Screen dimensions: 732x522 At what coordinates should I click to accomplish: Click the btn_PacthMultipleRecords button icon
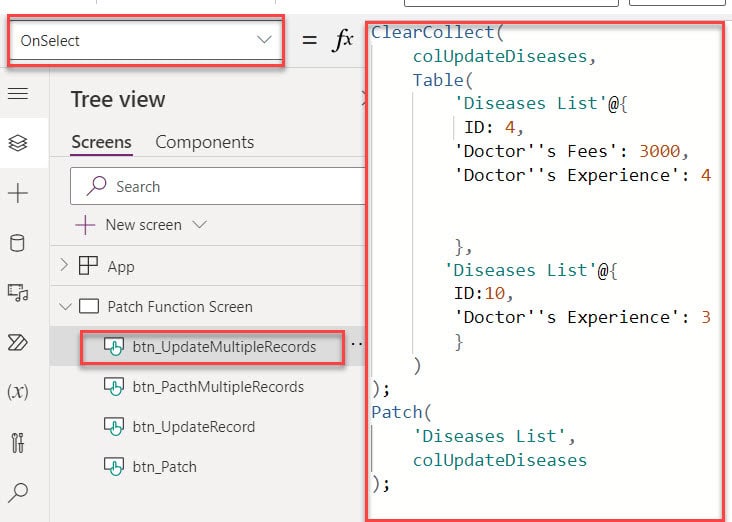[114, 387]
